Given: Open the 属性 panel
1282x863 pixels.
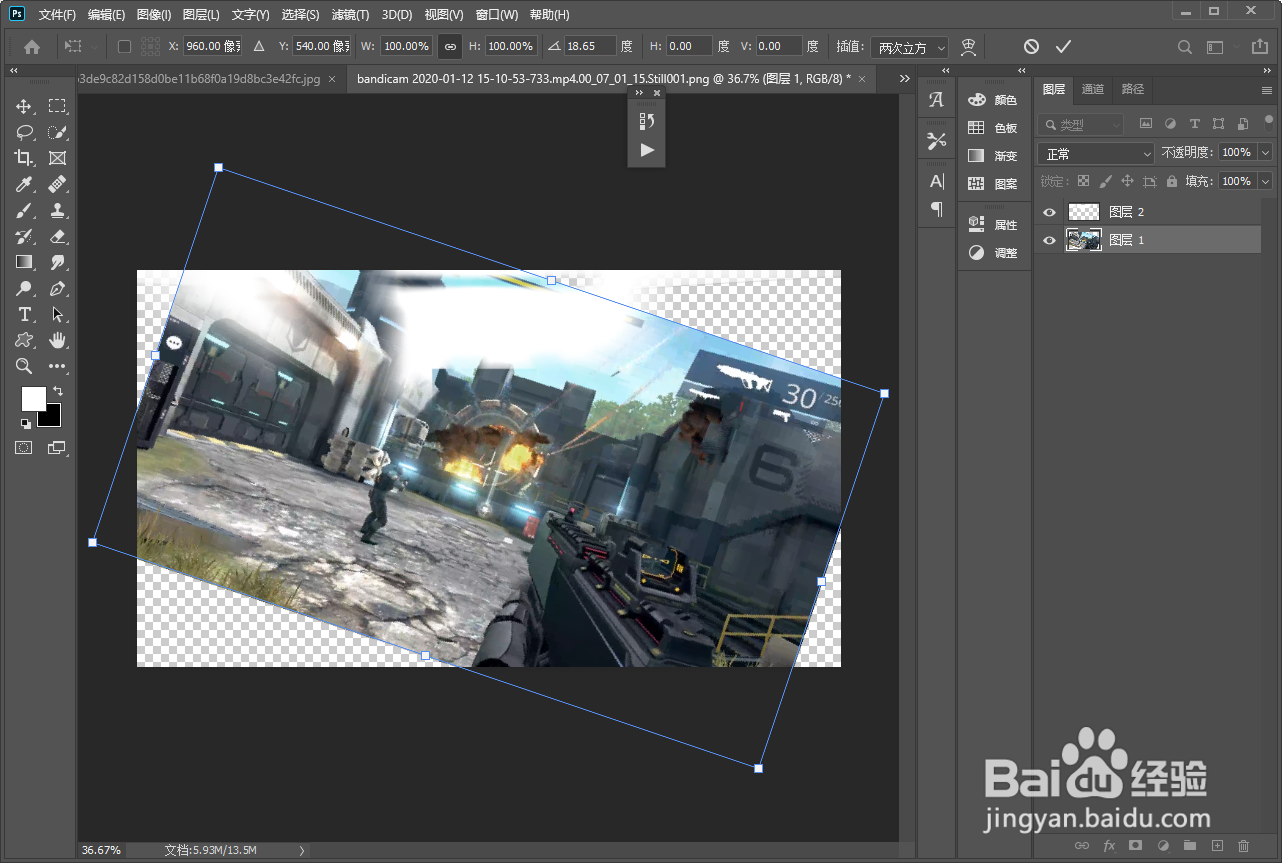Looking at the screenshot, I should click(992, 224).
